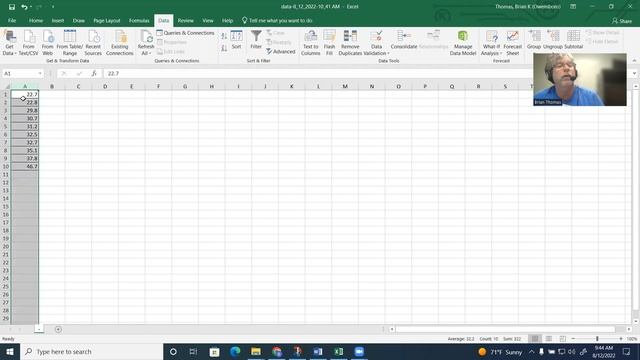Add a new sheet with plus button

click(58, 329)
